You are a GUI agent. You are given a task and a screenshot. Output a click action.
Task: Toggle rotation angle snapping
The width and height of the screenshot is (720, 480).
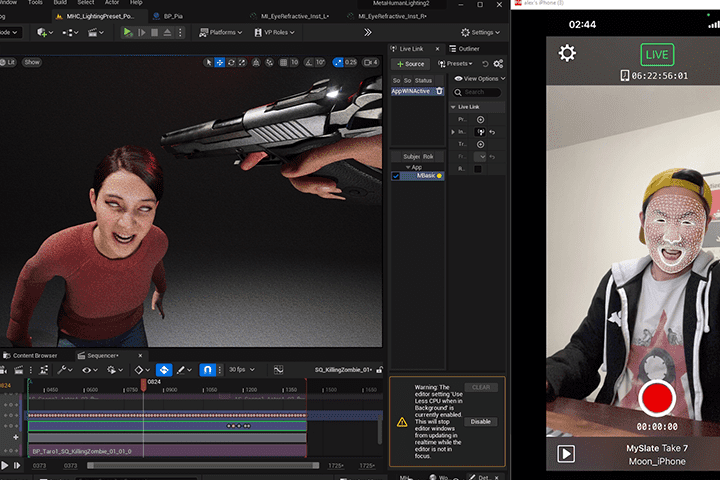309,62
